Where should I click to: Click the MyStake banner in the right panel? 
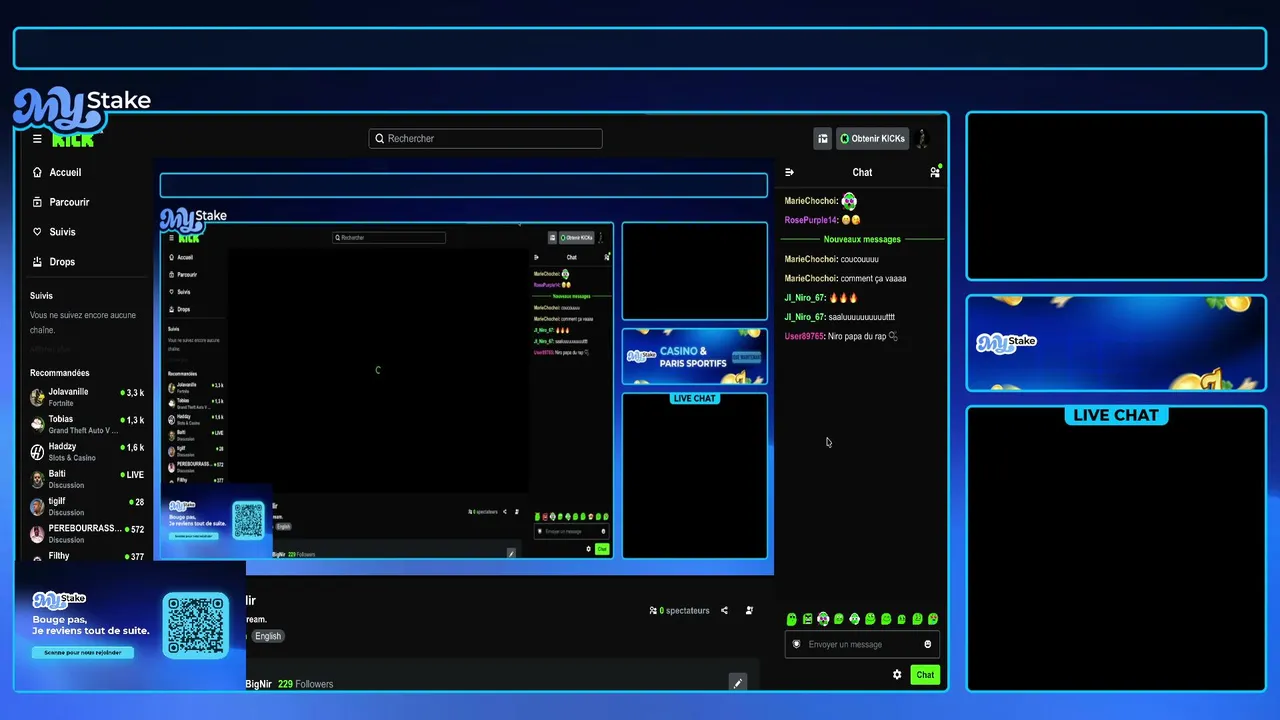1116,343
